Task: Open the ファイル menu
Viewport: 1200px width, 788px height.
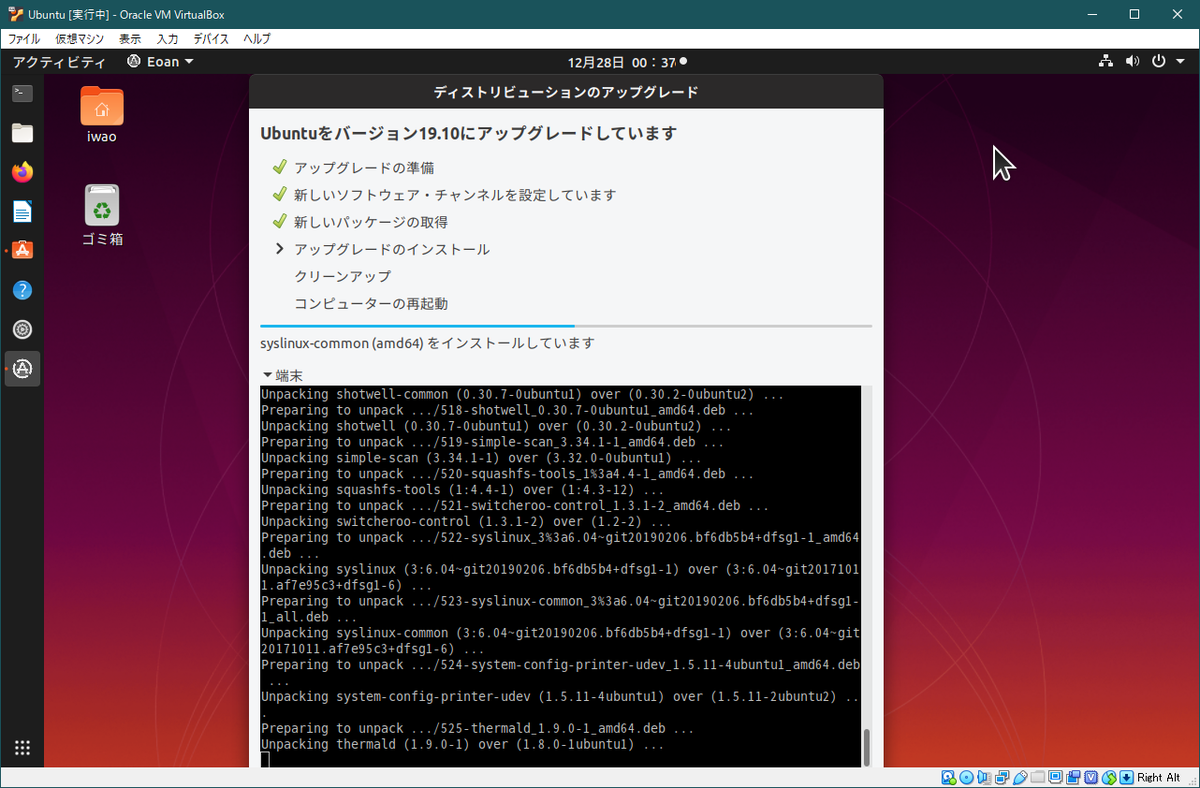Action: [24, 39]
